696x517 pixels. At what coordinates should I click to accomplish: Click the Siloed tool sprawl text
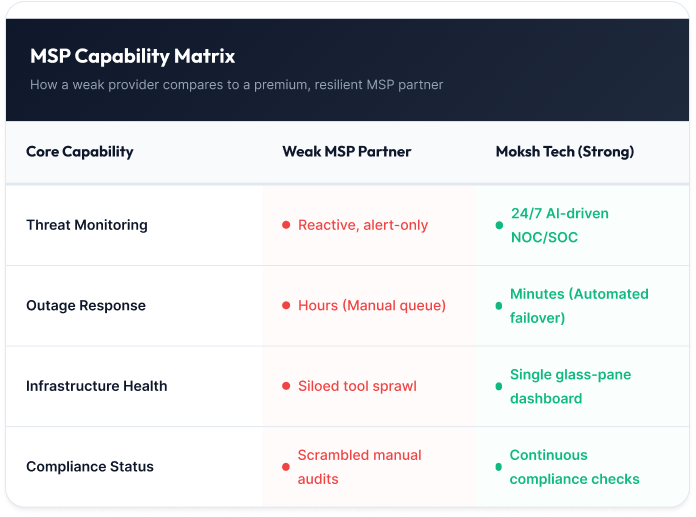(x=357, y=386)
